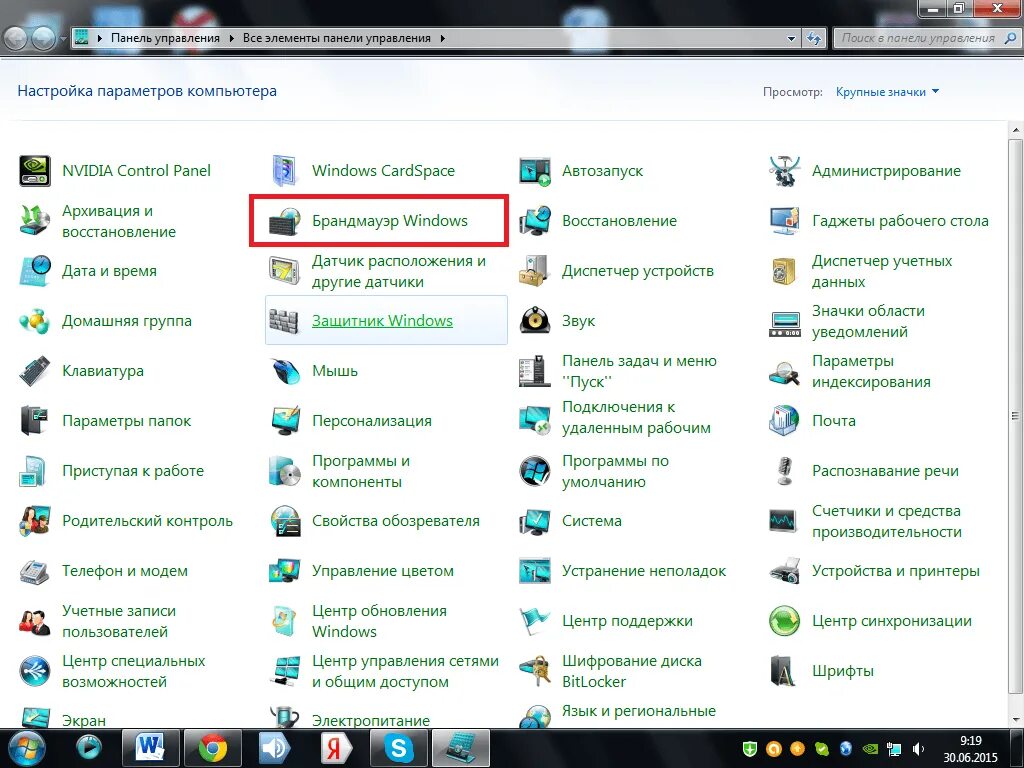Open the Центр поддержки flag icon
The width and height of the screenshot is (1024, 768).
(x=535, y=620)
